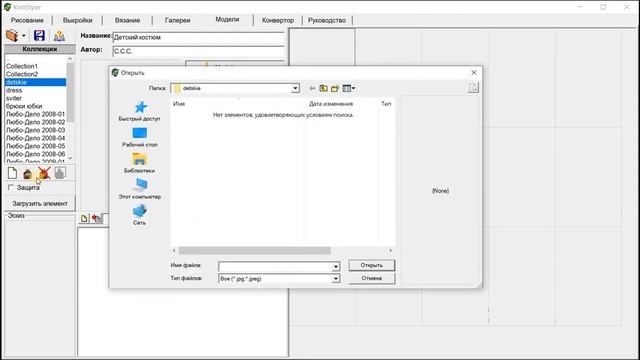Click the brown bag icon below collections list

point(28,174)
